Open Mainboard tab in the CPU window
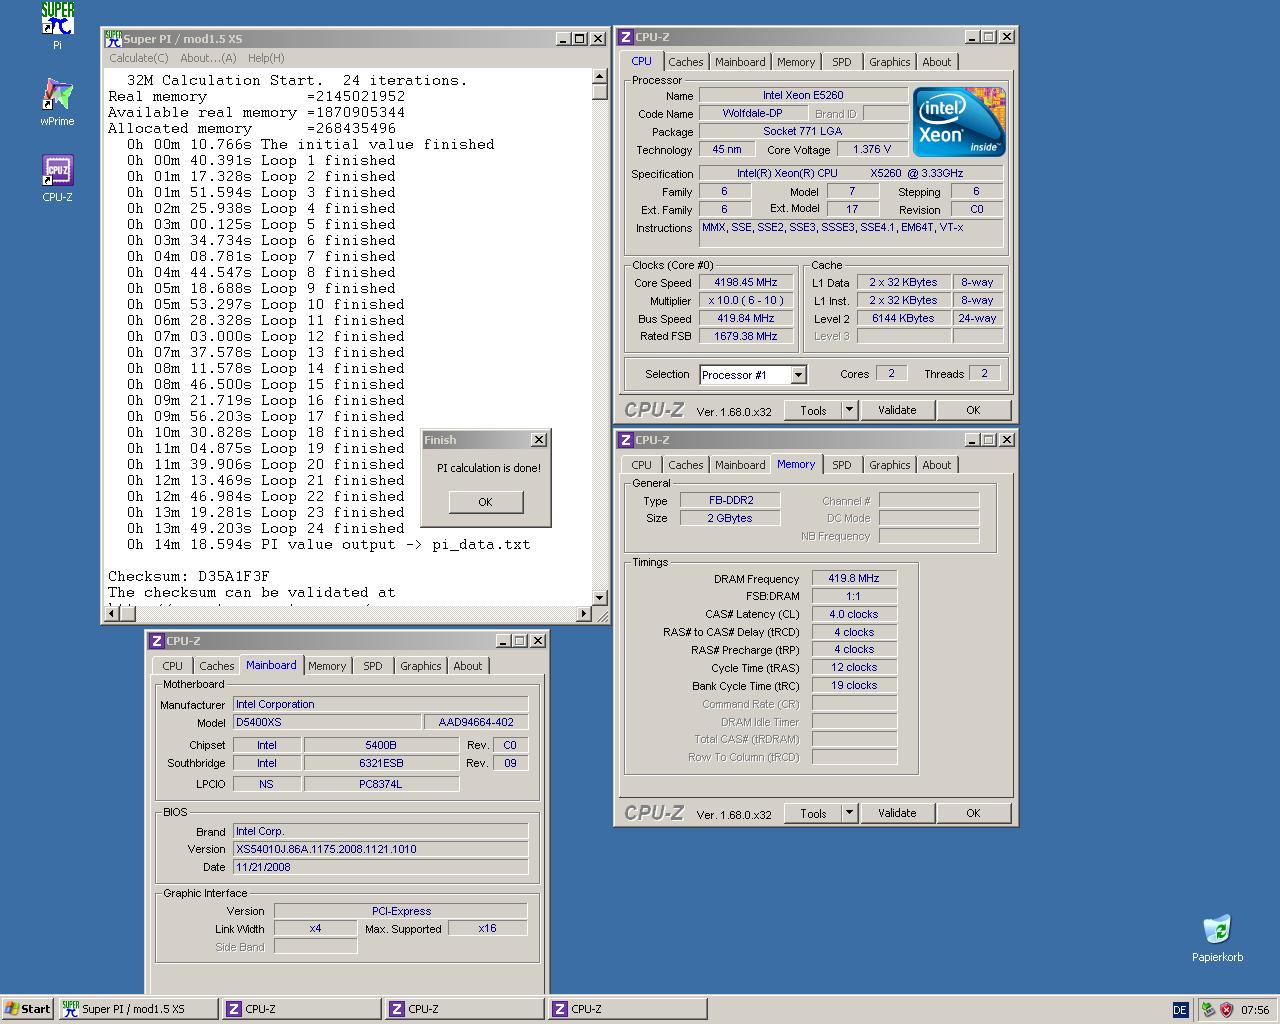 740,62
